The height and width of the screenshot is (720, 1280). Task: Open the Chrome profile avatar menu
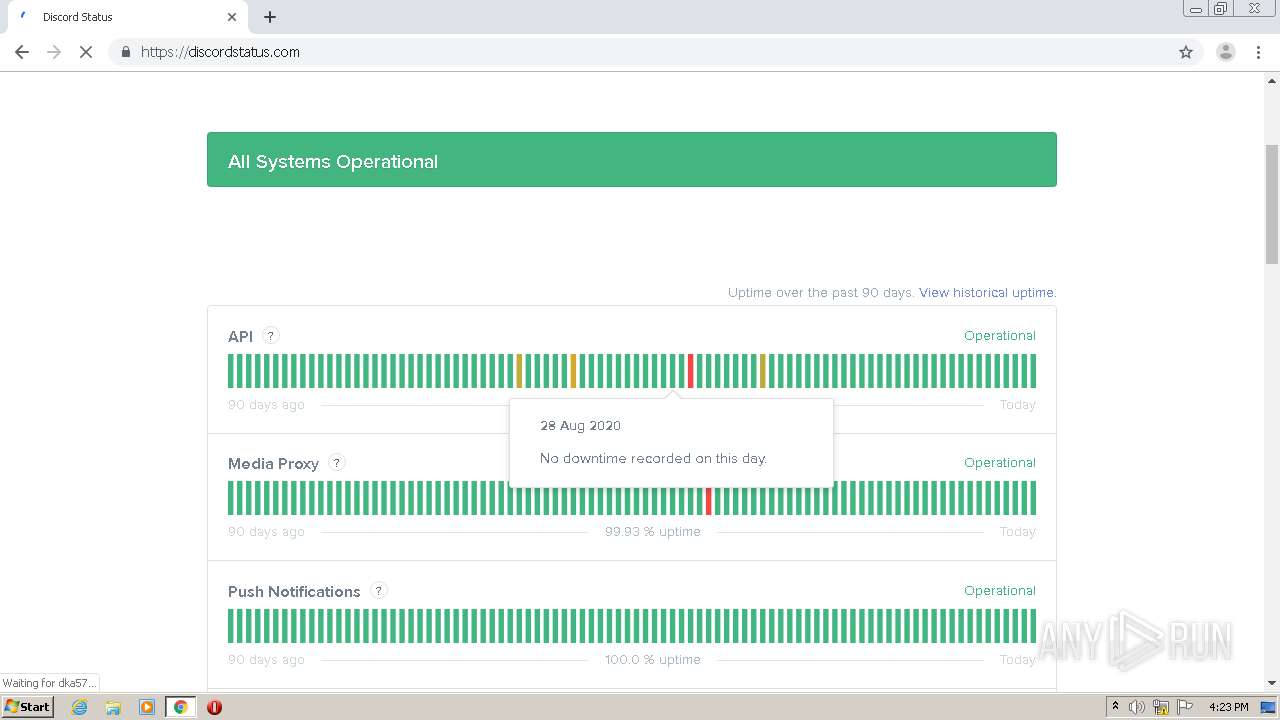1225,52
